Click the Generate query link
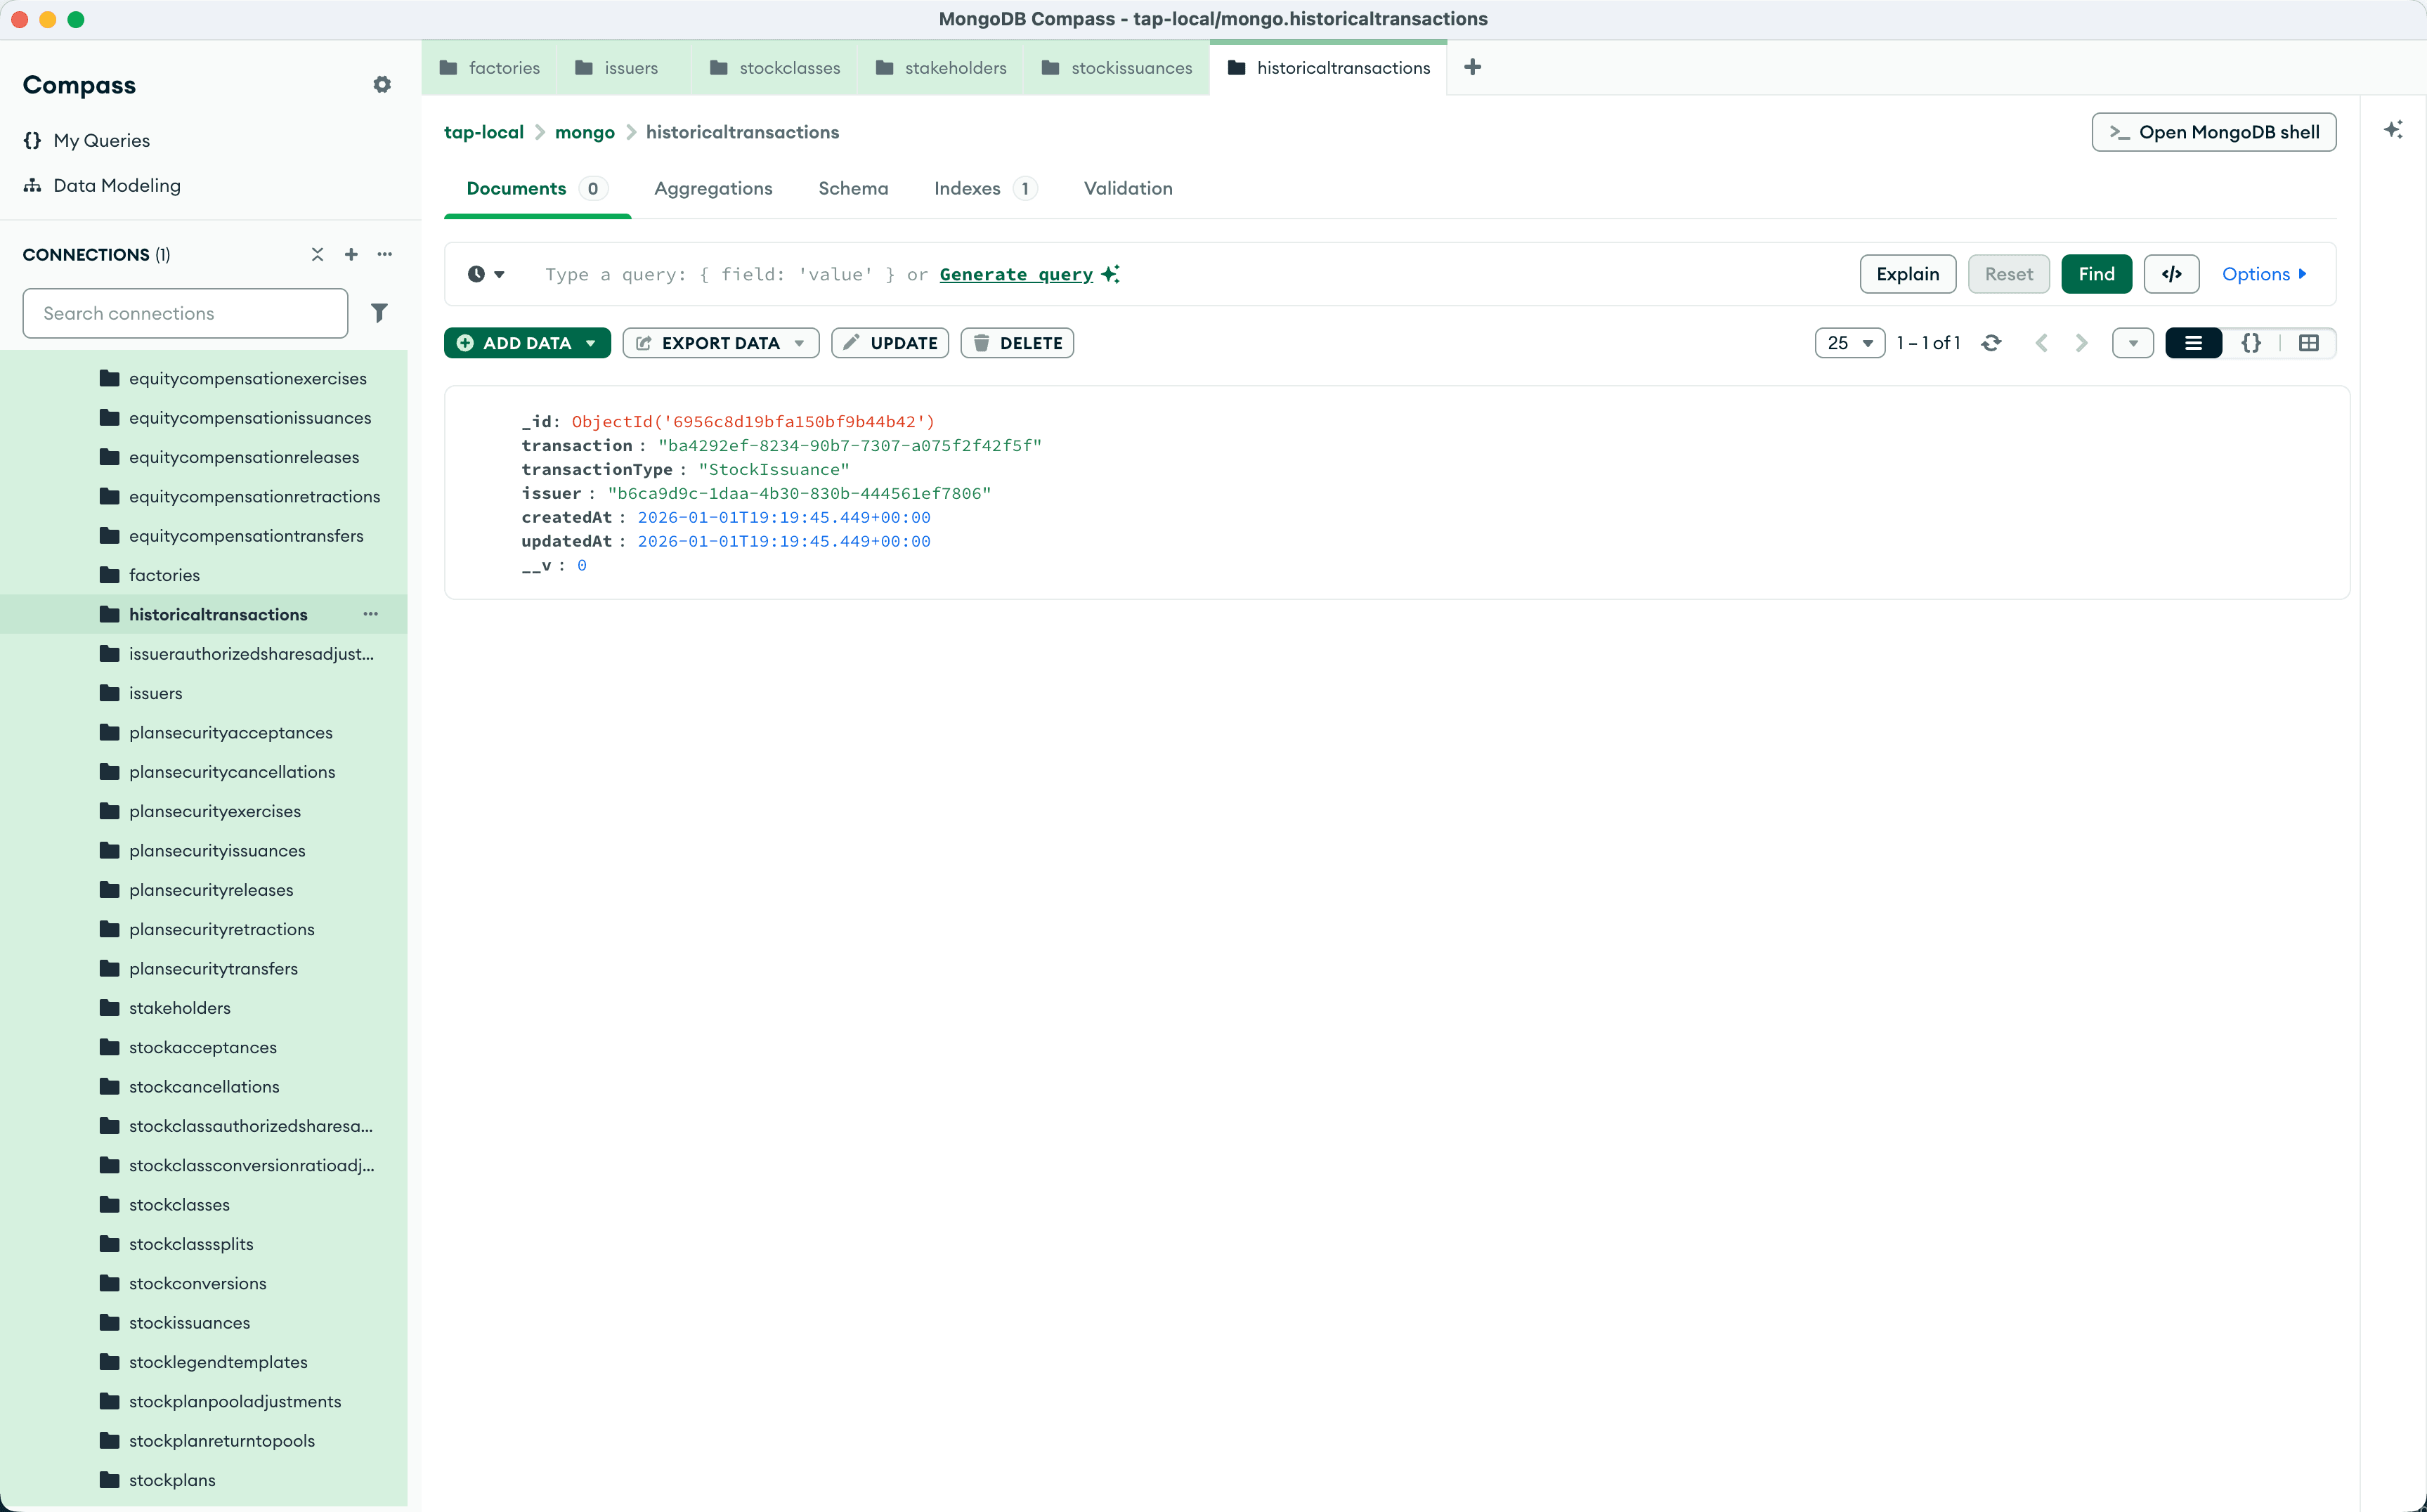The width and height of the screenshot is (2427, 1512). pos(1016,274)
